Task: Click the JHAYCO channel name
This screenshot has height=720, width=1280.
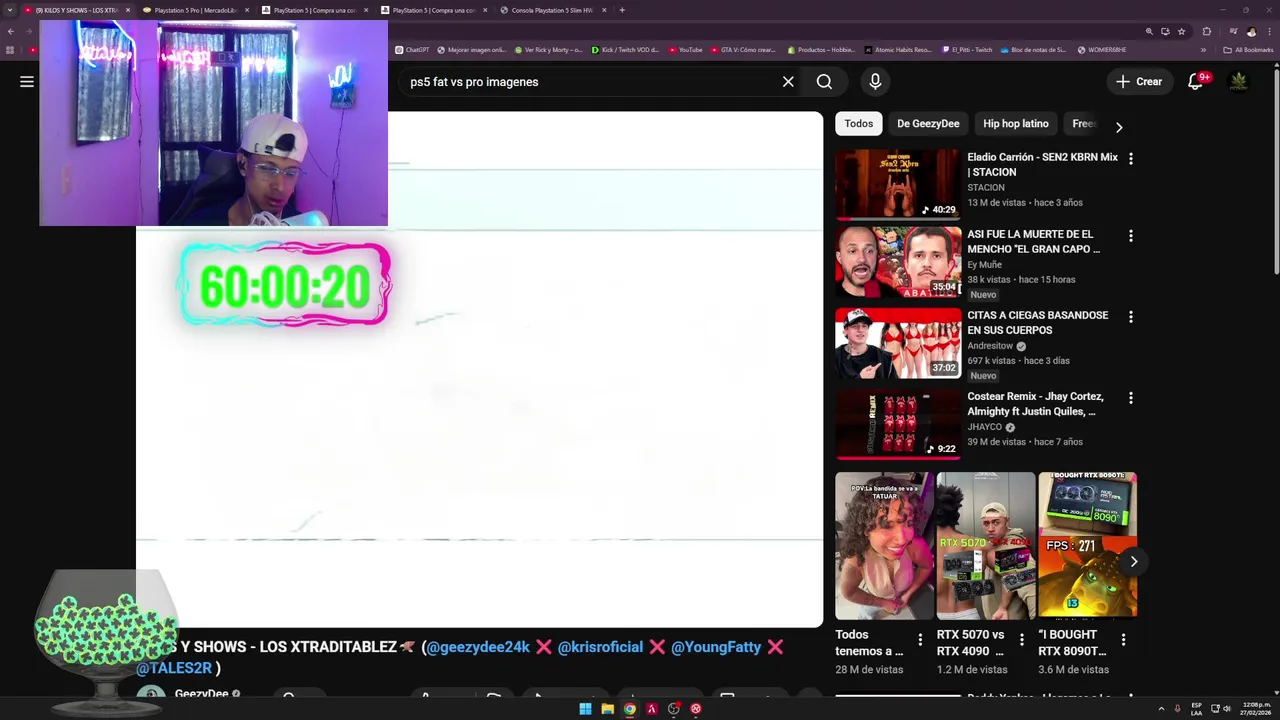Action: [x=985, y=427]
